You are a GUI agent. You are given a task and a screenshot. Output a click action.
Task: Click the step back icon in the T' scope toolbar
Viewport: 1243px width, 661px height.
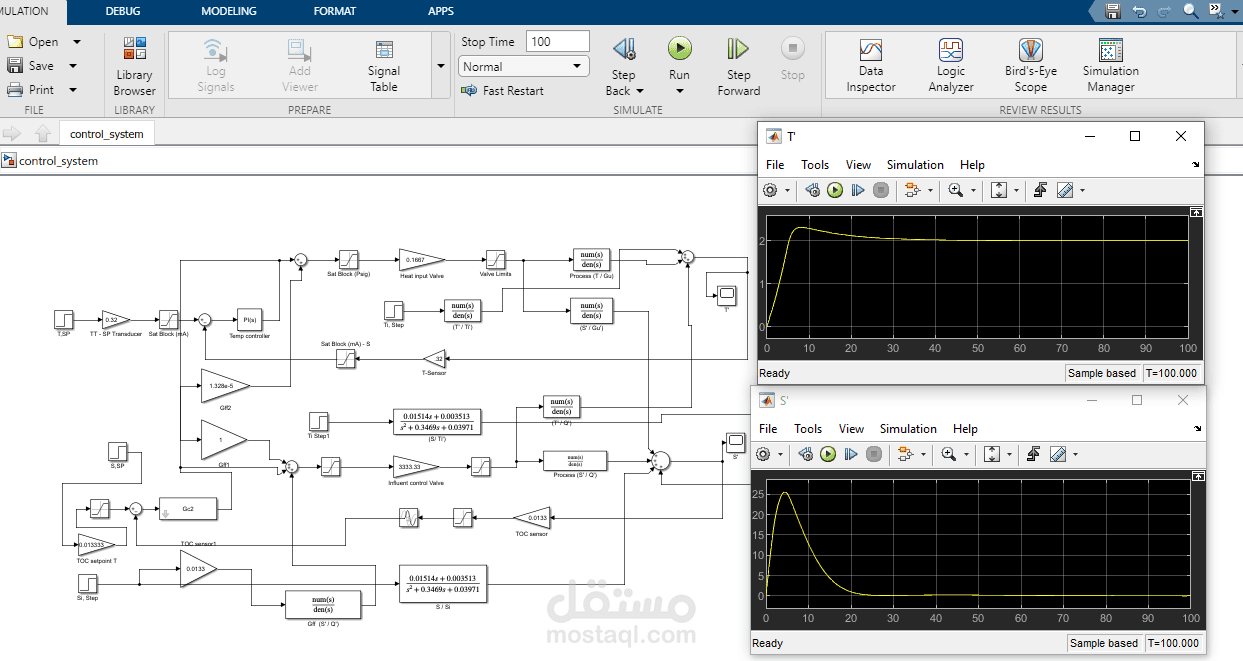[x=812, y=190]
